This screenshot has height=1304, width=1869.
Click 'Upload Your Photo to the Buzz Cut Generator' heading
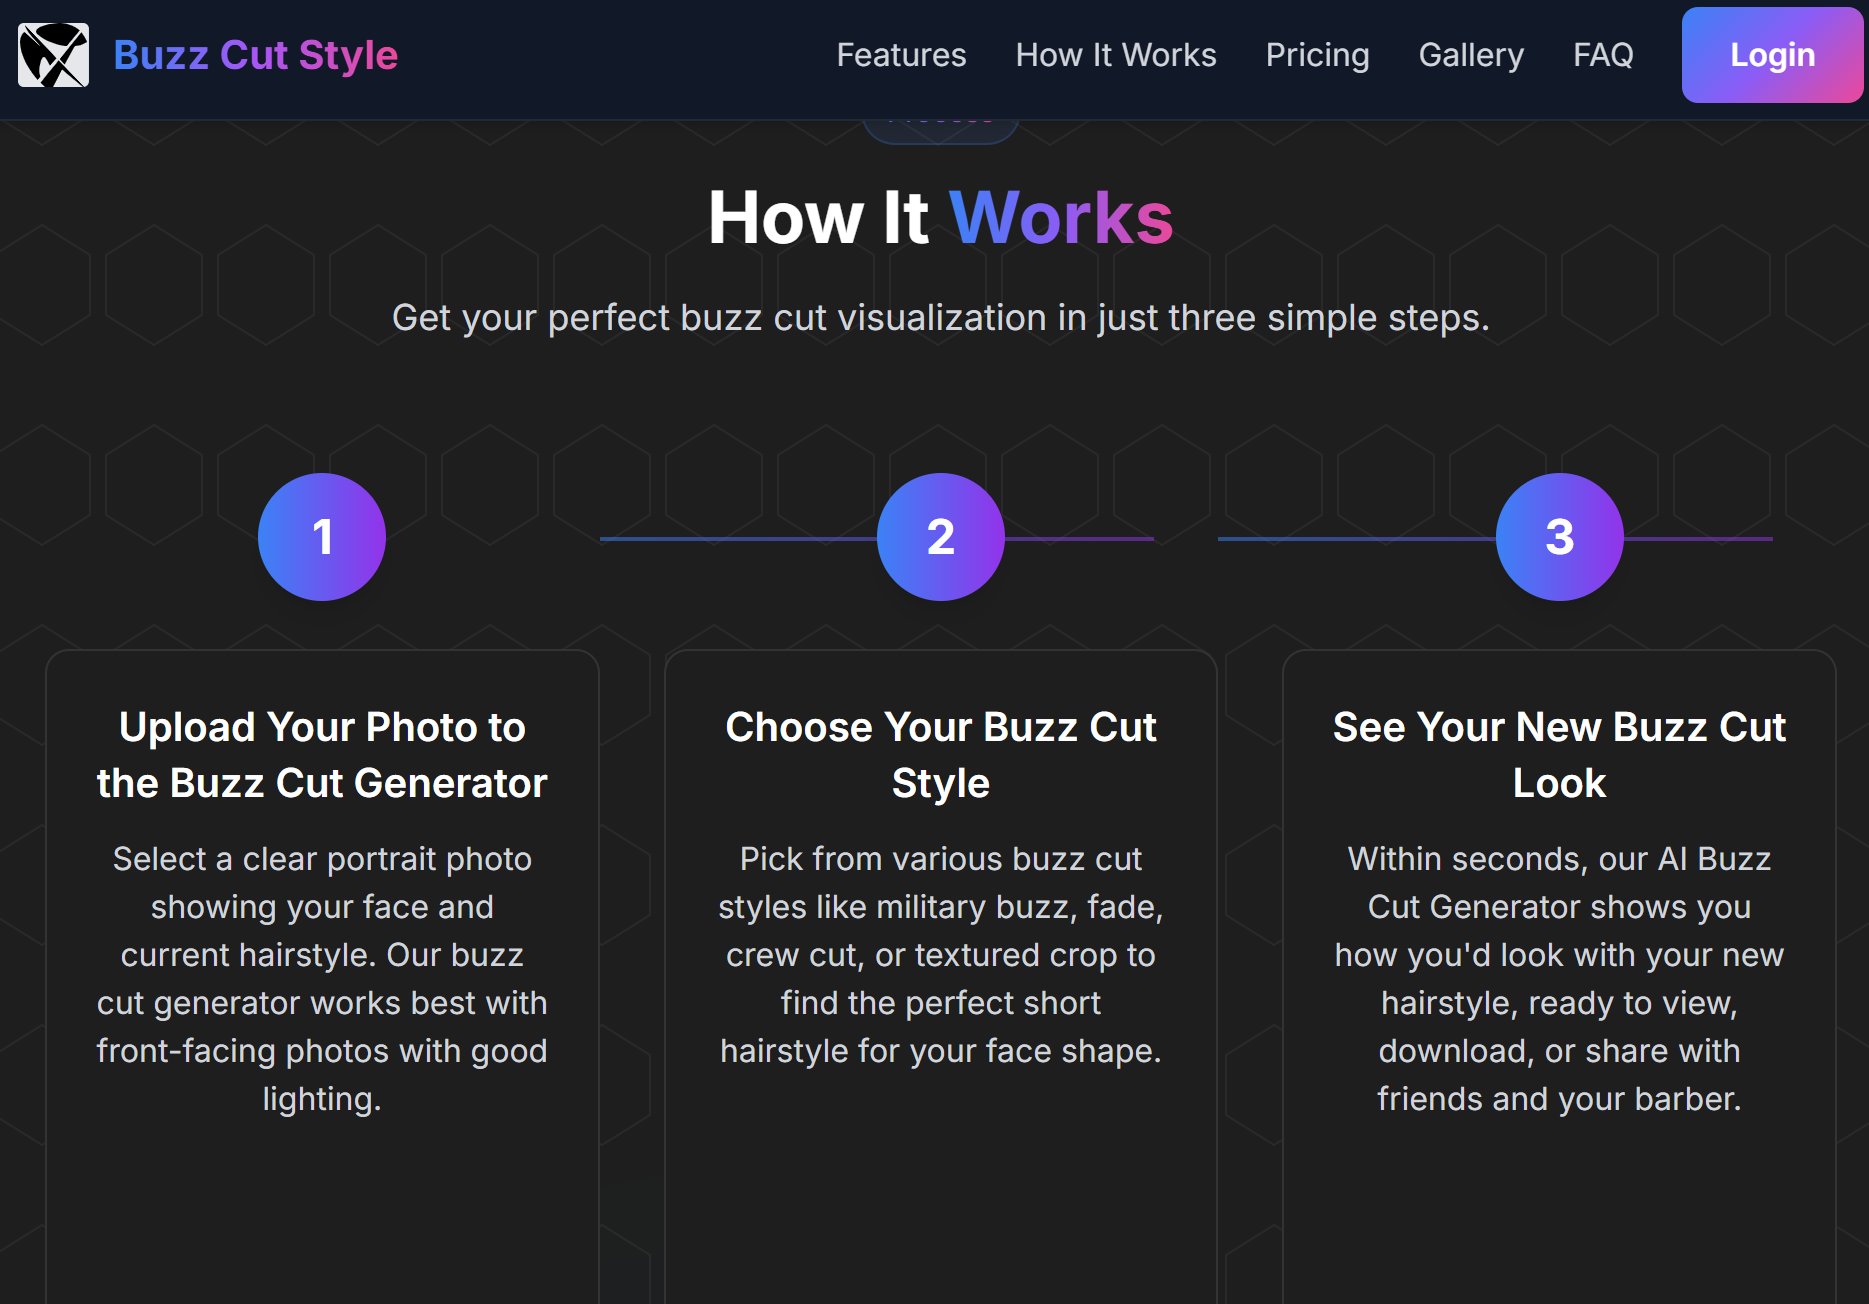point(322,755)
